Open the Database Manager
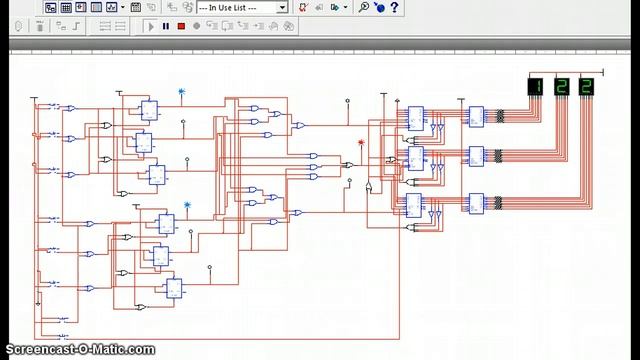The width and height of the screenshot is (640, 360). [x=188, y=7]
